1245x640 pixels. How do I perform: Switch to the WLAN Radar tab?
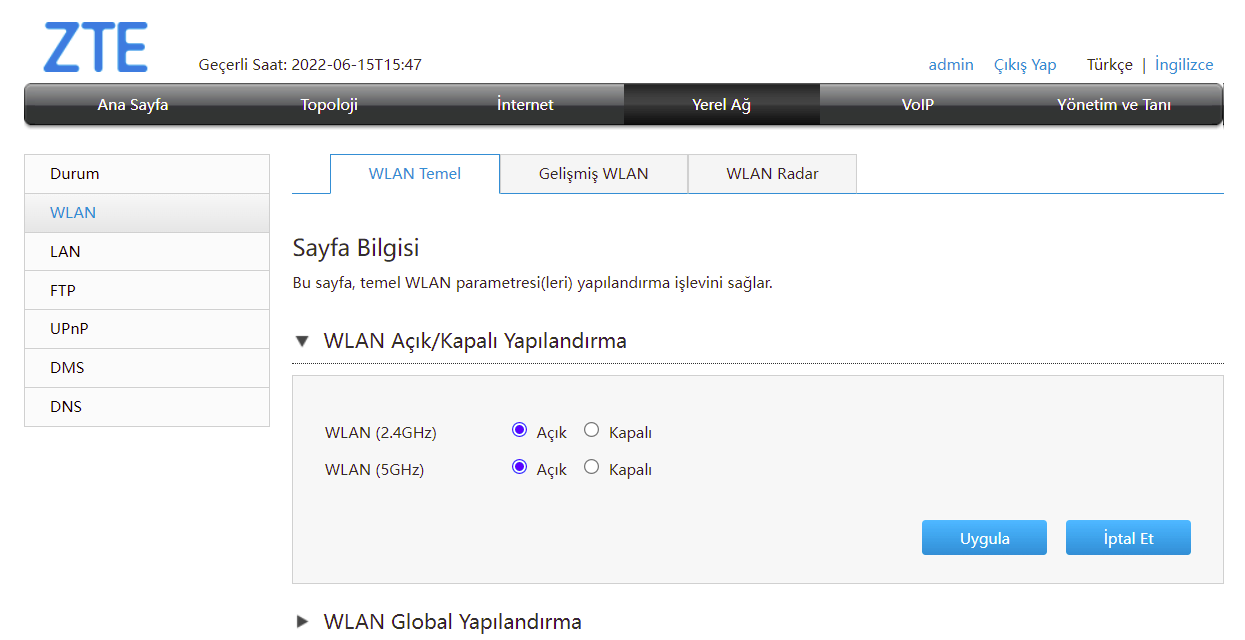[x=772, y=174]
